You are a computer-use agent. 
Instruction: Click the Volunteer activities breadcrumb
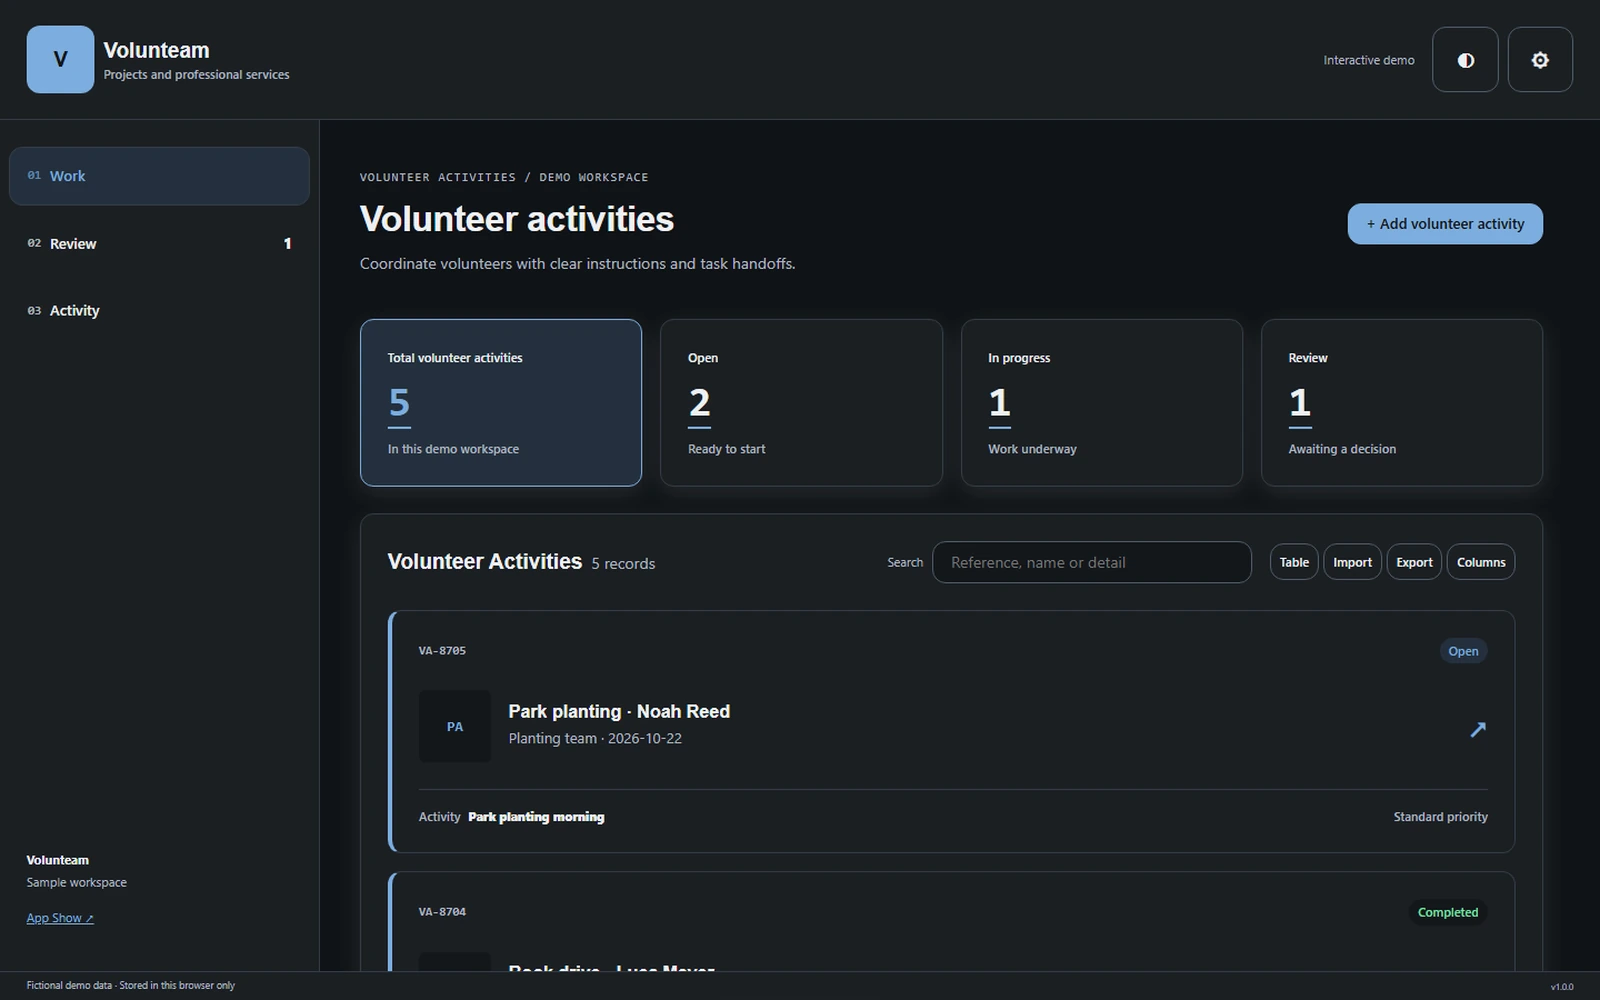438,177
